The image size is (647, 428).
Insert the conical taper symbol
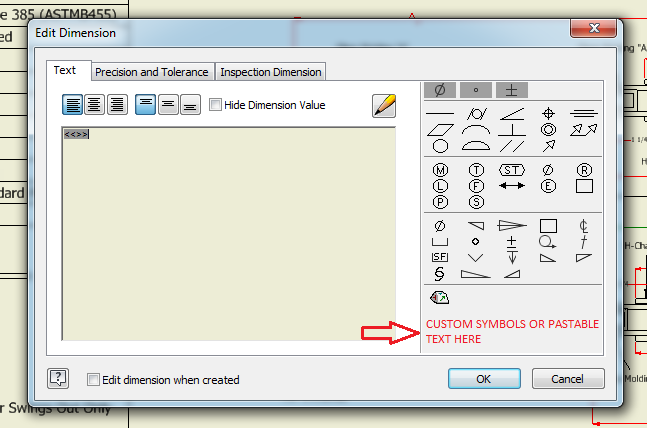[x=512, y=225]
